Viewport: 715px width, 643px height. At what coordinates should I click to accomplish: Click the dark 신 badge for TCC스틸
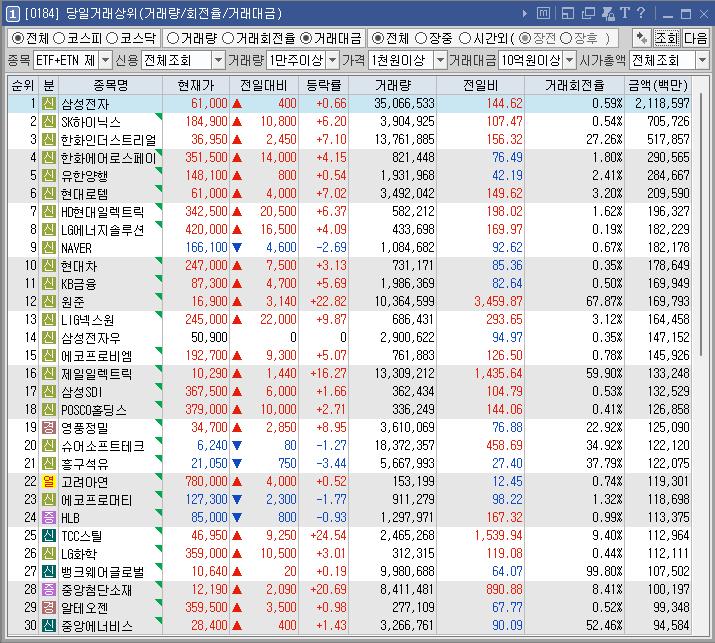click(x=49, y=535)
